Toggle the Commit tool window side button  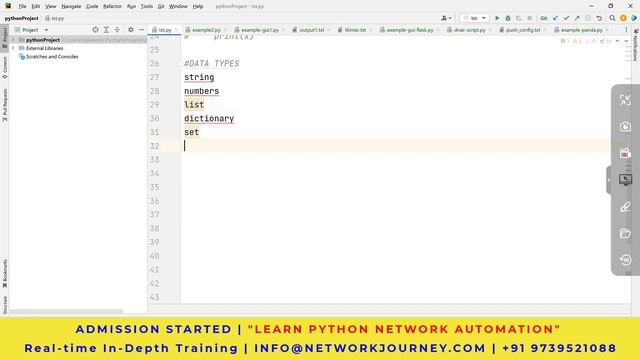point(4,67)
